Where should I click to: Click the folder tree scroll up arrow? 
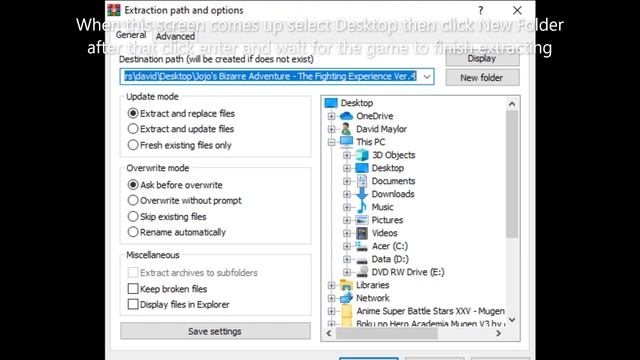click(512, 104)
